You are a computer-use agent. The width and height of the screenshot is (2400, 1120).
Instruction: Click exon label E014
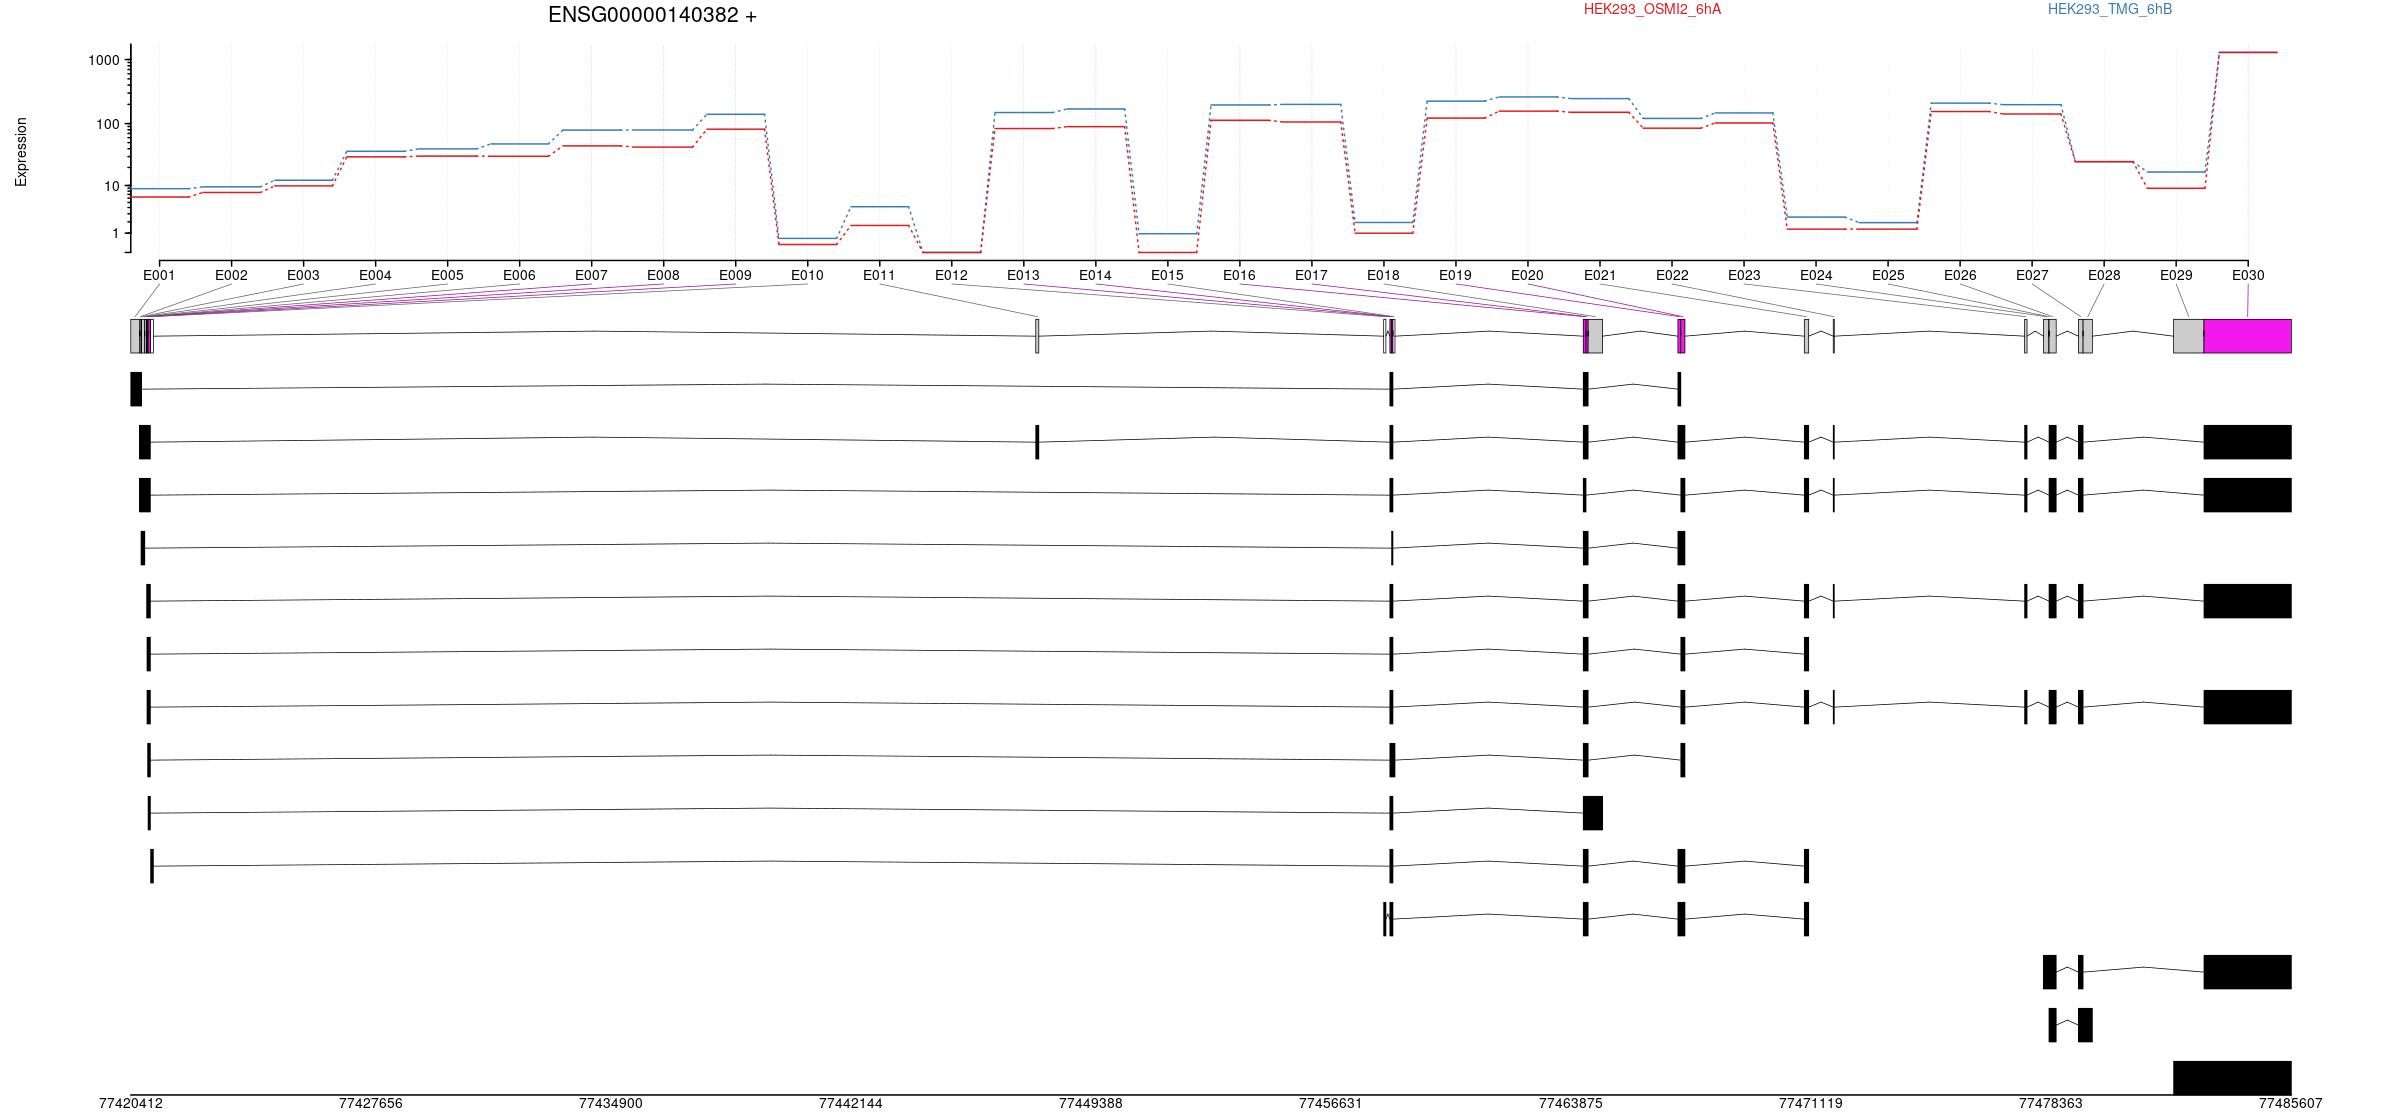(1095, 275)
